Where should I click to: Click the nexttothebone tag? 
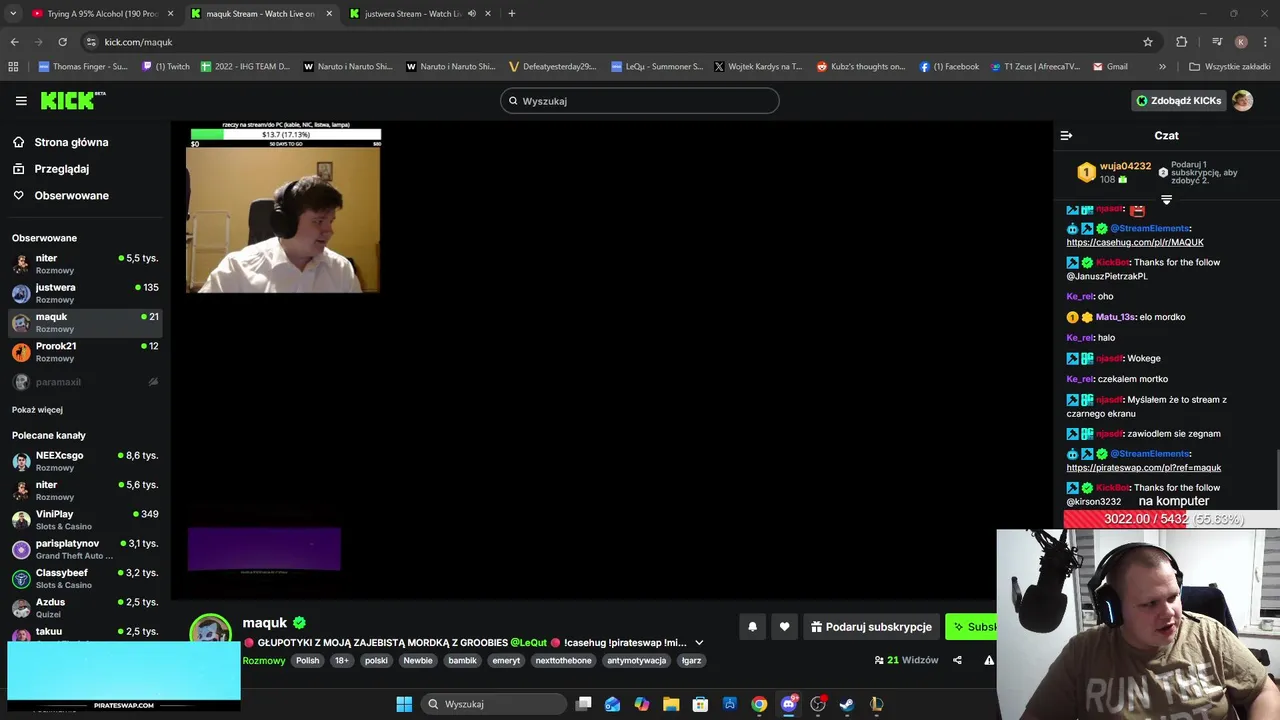[x=563, y=660]
